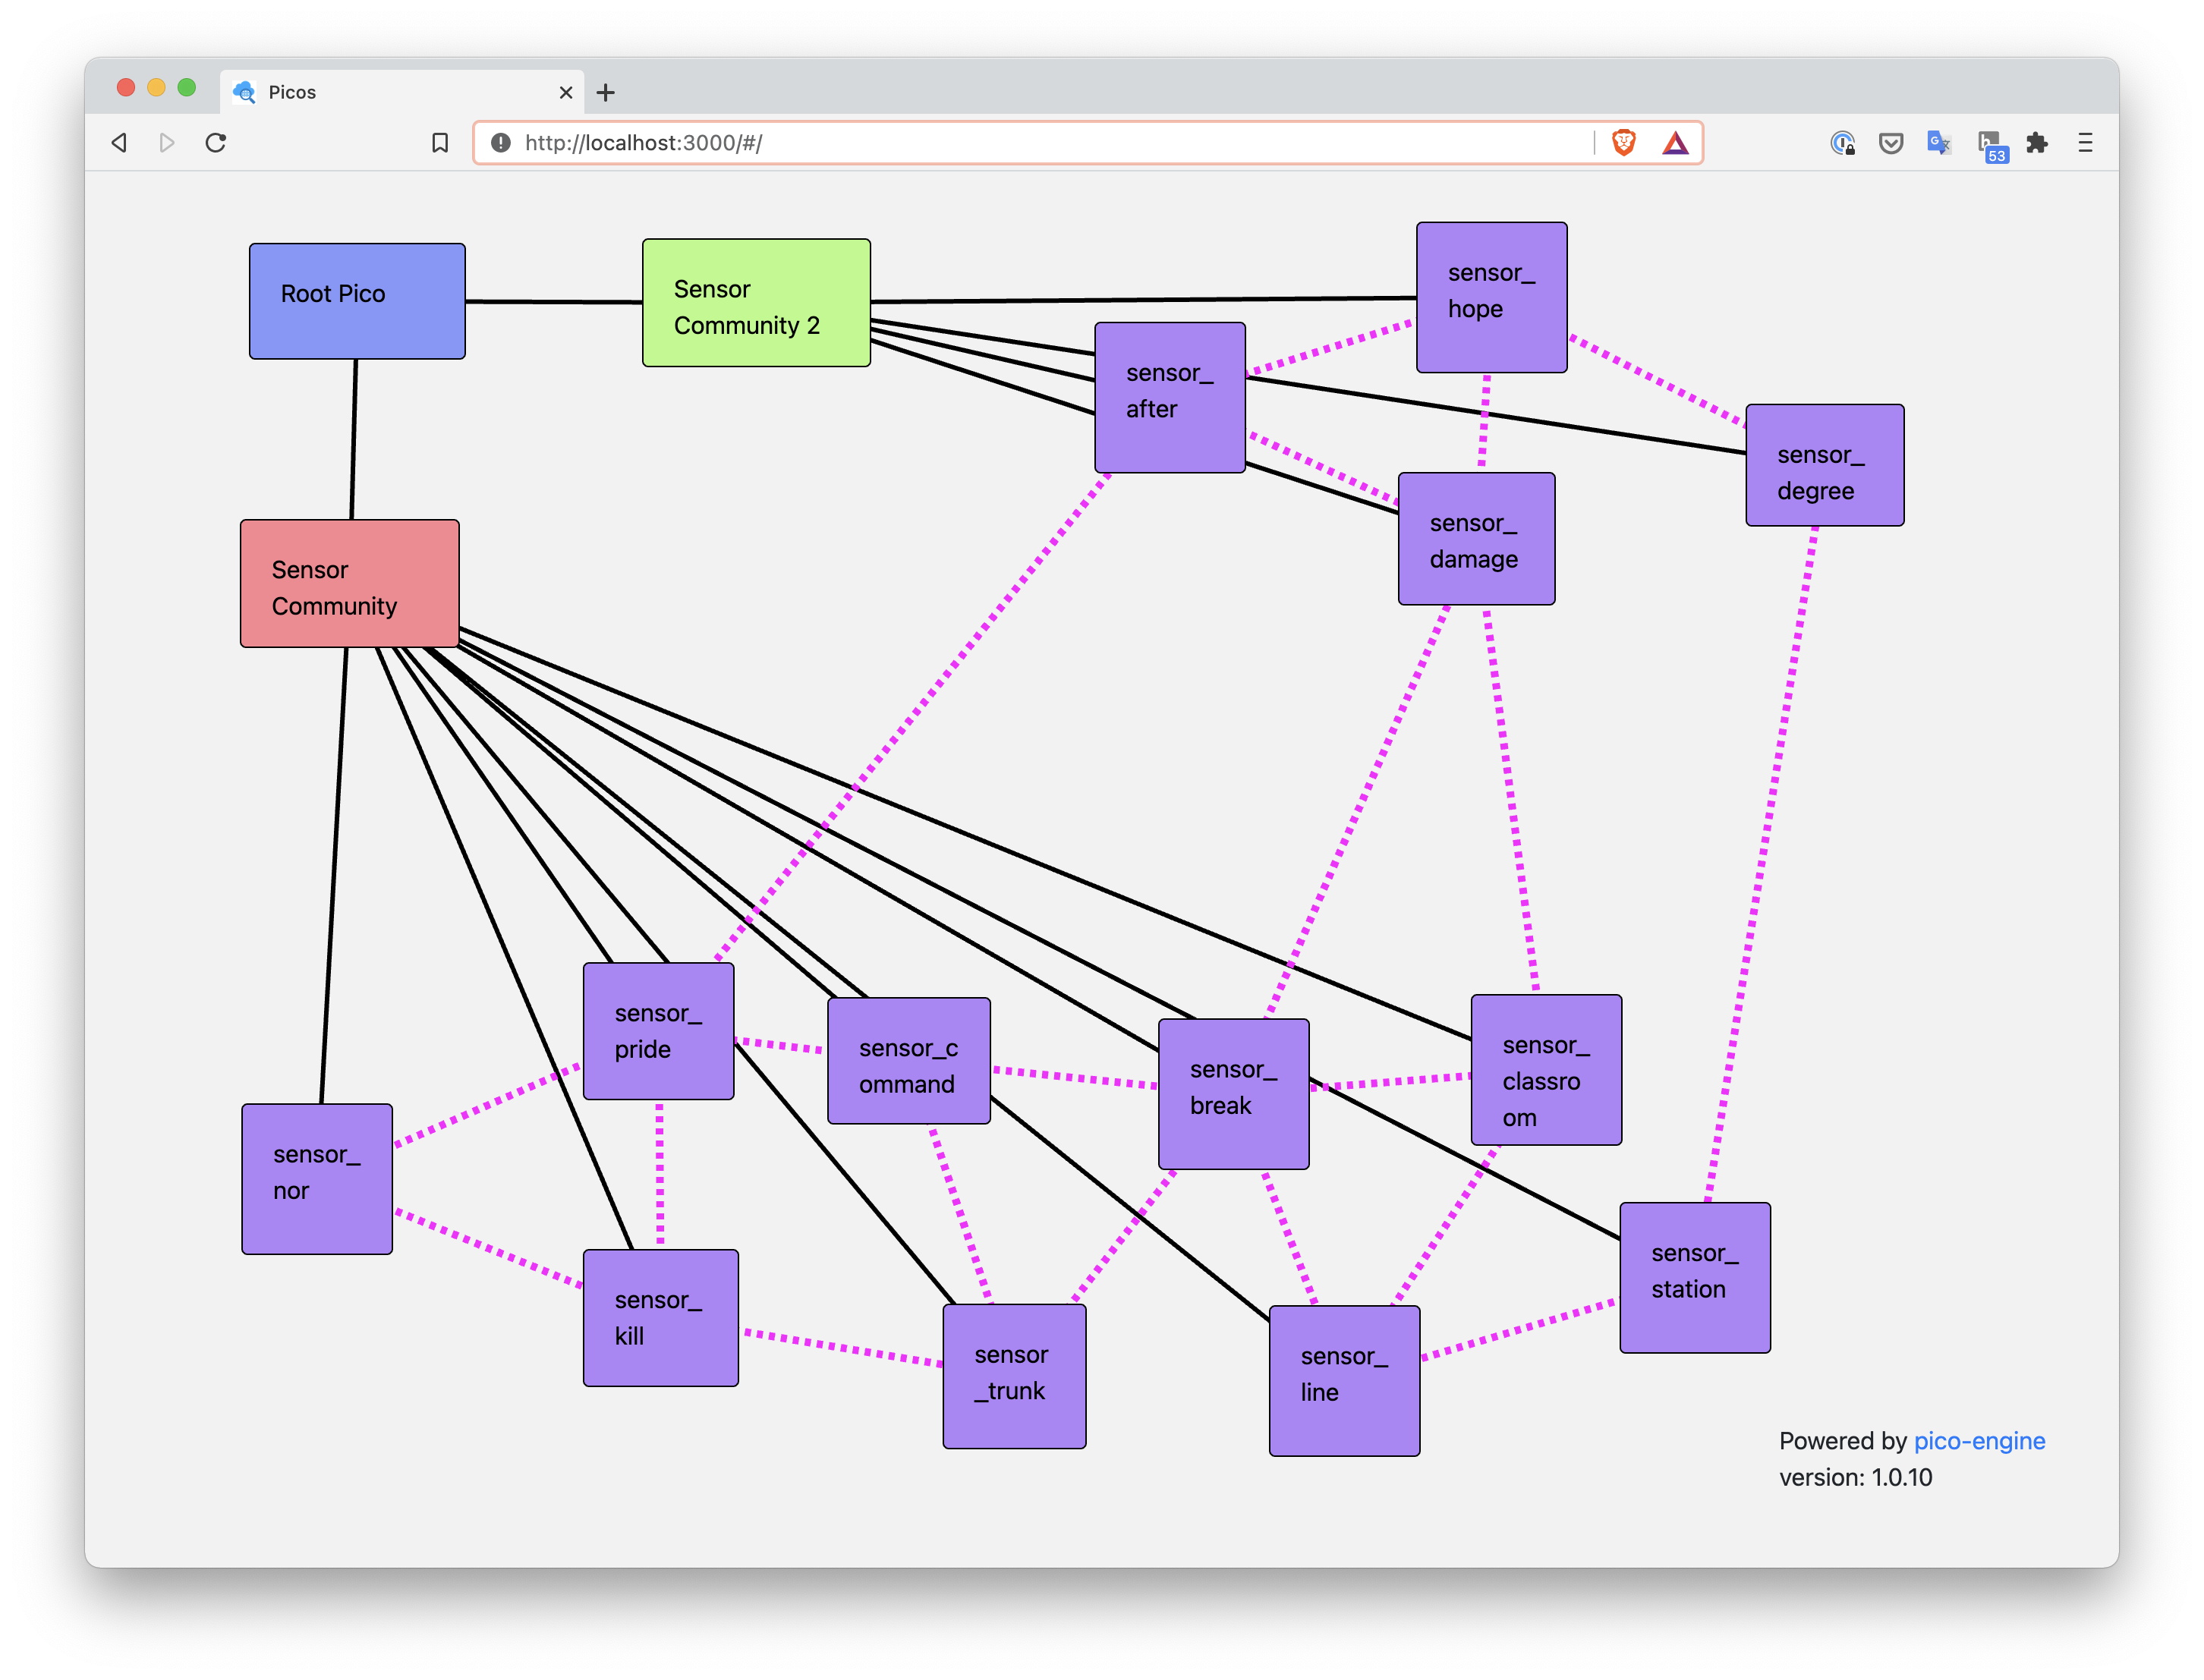Select the sensor_command pico

(x=909, y=1061)
